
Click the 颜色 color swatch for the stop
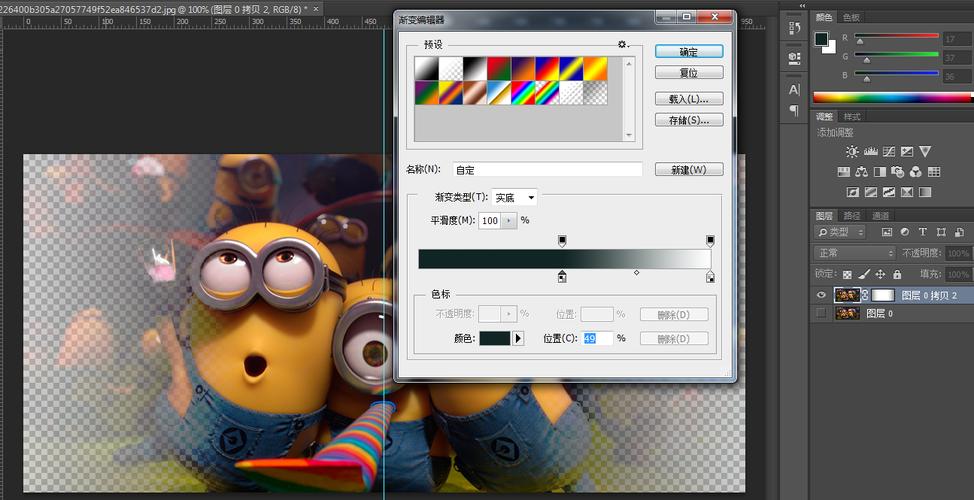coord(495,339)
